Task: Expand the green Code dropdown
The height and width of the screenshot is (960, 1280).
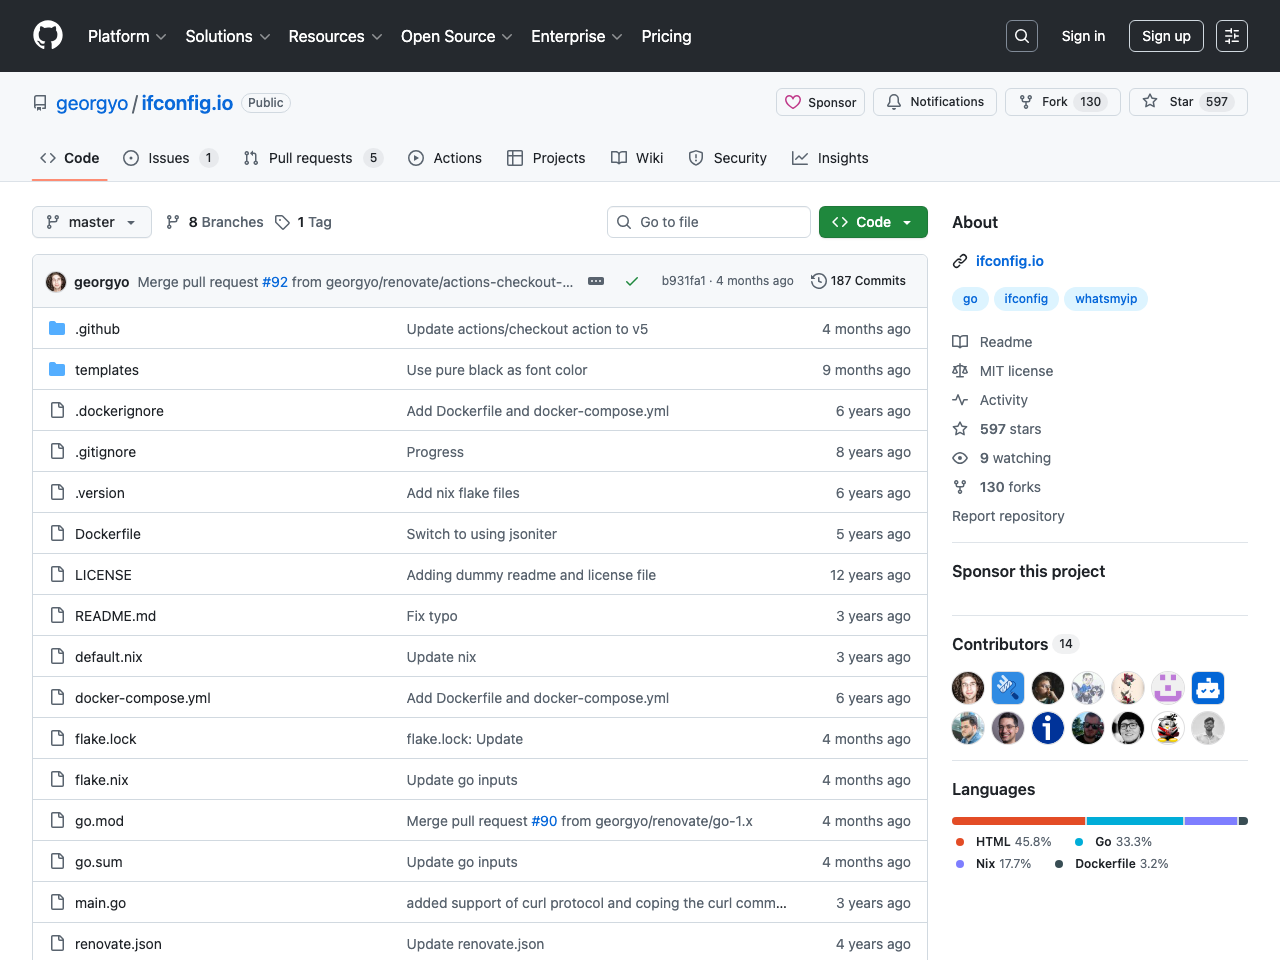Action: (873, 222)
